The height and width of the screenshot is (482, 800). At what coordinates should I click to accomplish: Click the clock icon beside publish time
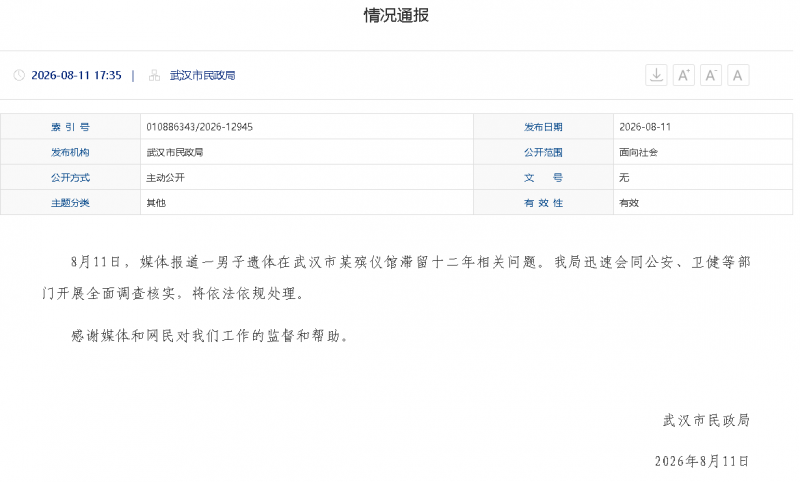pyautogui.click(x=19, y=75)
